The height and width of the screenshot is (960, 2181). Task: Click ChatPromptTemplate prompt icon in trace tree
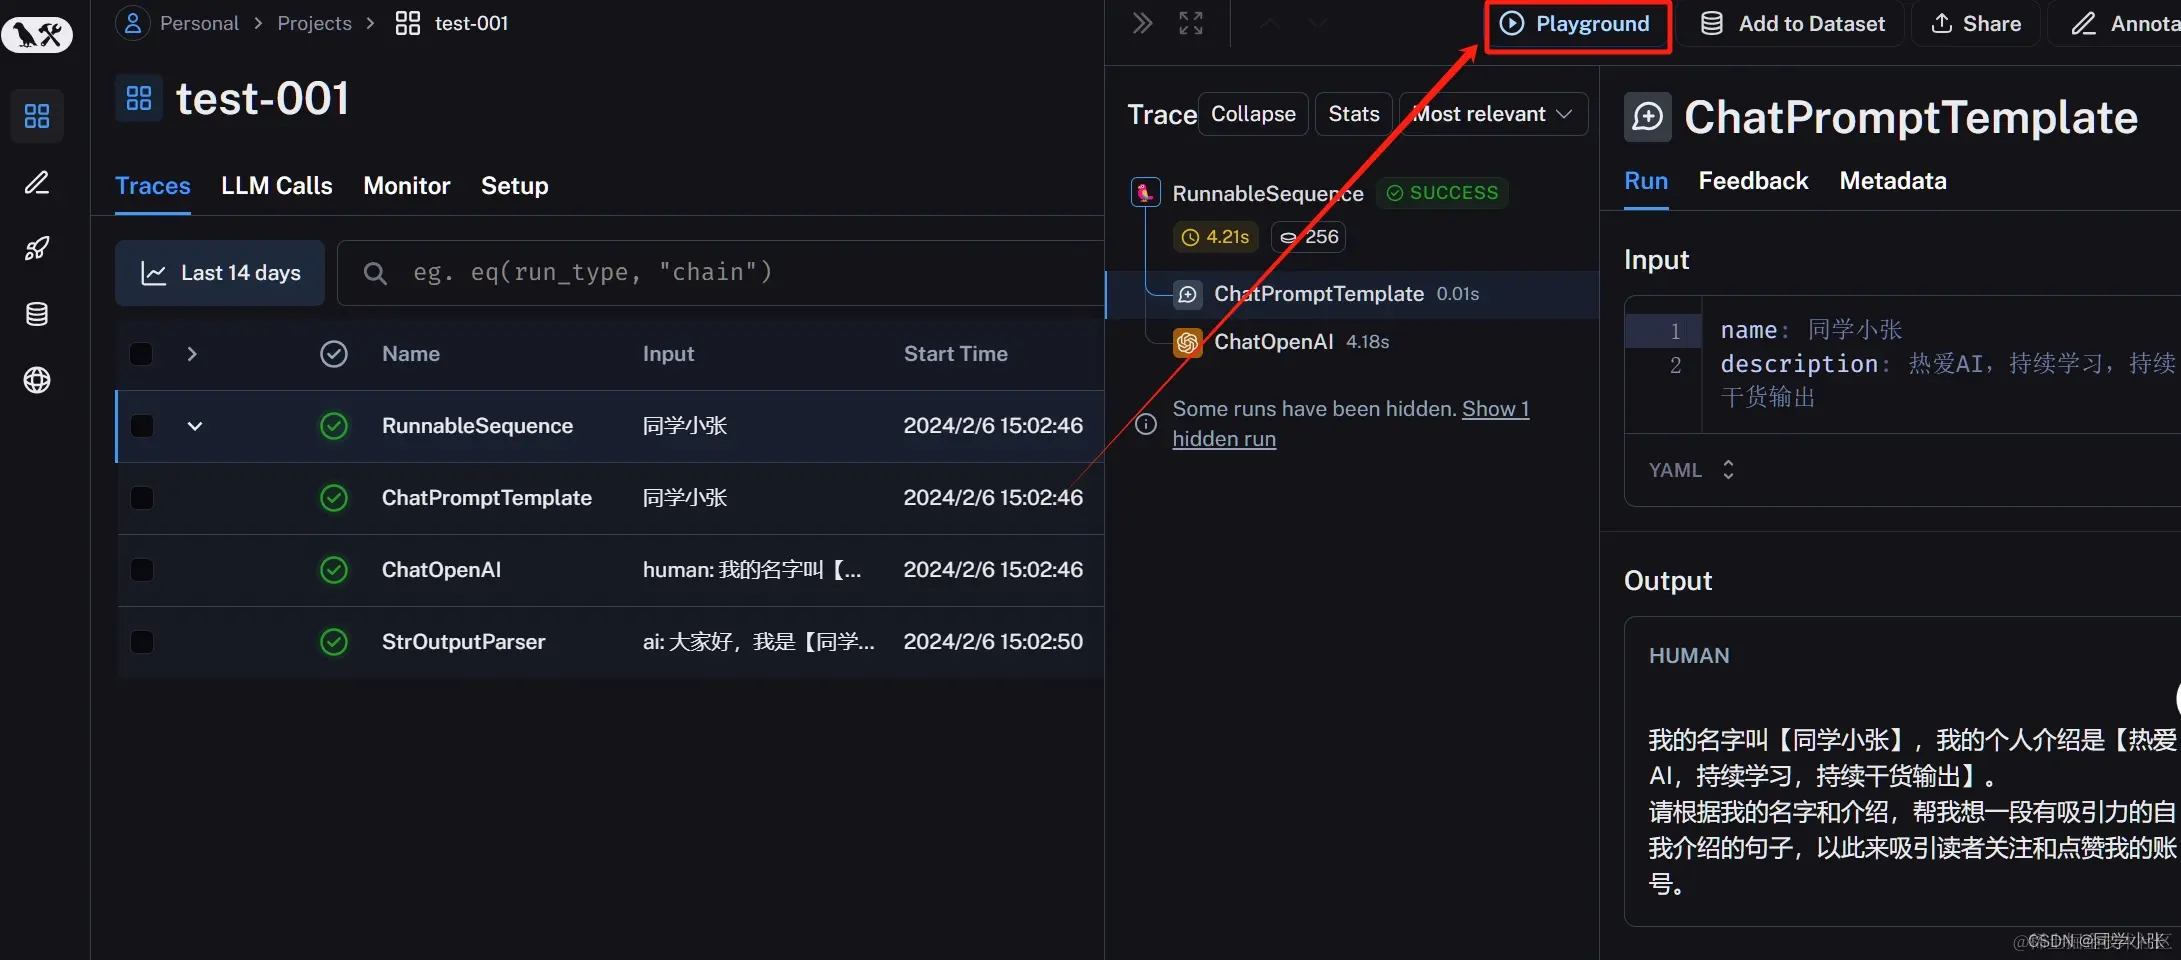1187,294
